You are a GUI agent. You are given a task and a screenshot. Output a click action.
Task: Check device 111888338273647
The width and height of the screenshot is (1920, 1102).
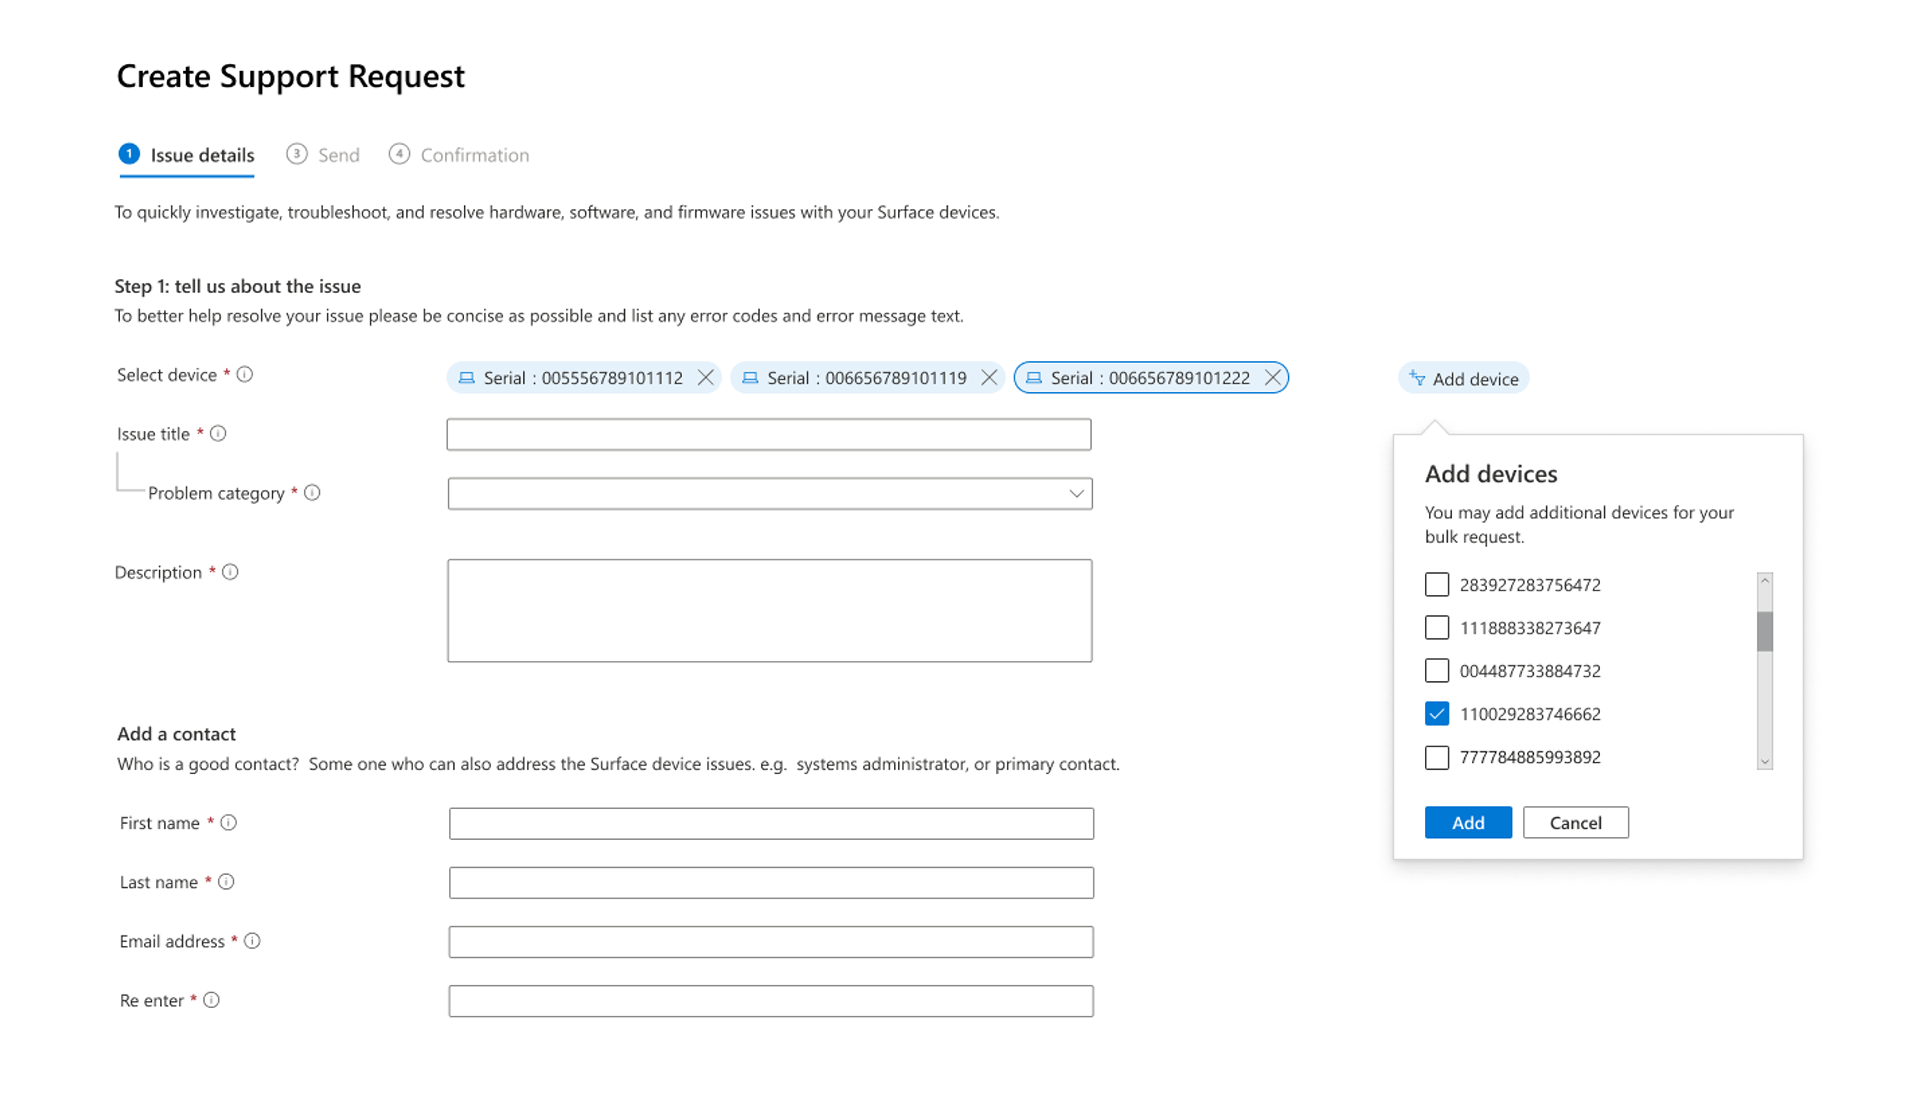[1437, 628]
